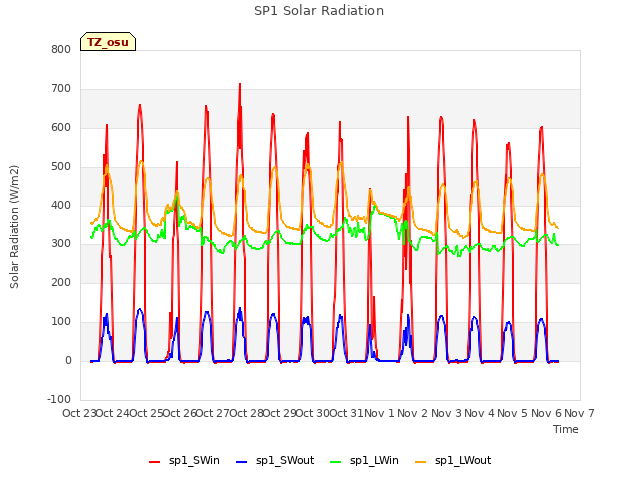Click the Nov 2 x-axis tick label
640x480 pixels.
pos(412,413)
